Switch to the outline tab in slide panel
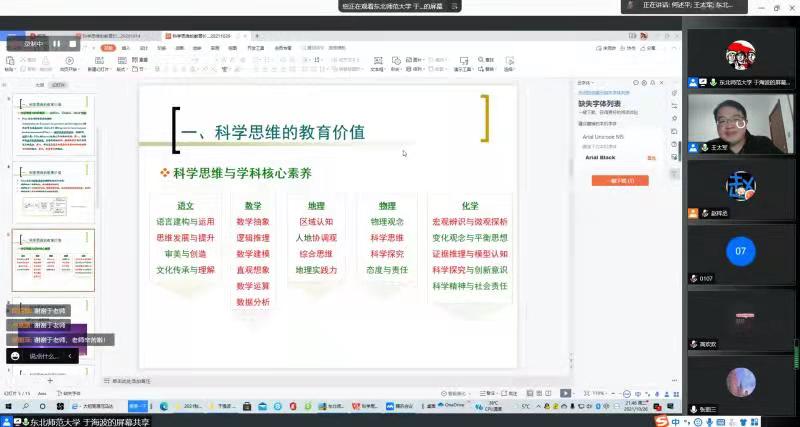Image resolution: width=800 pixels, height=427 pixels. pos(40,85)
